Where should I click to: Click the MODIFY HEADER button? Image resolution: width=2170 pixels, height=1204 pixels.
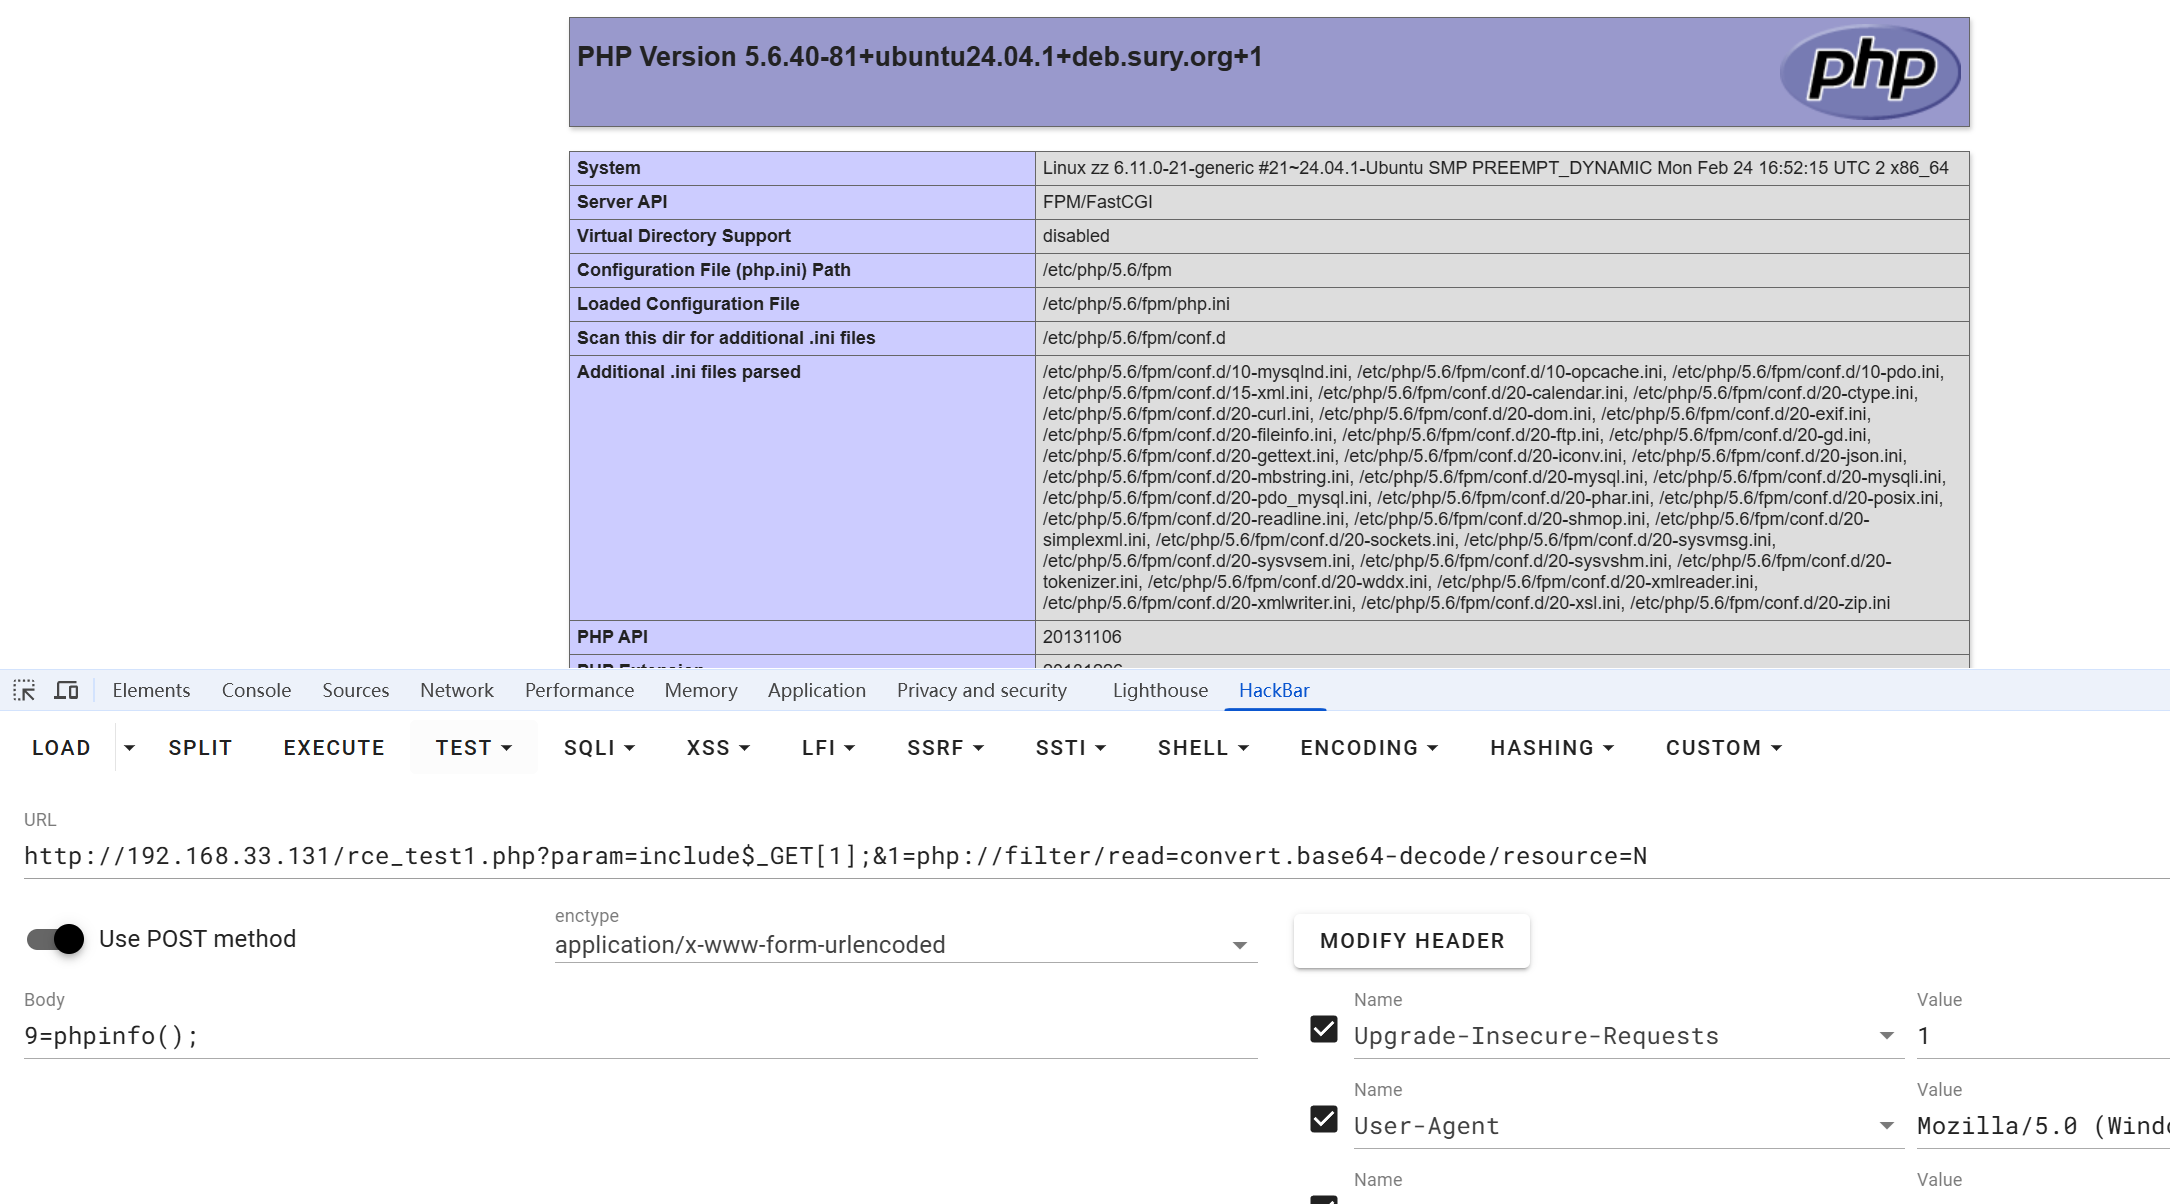pos(1411,941)
